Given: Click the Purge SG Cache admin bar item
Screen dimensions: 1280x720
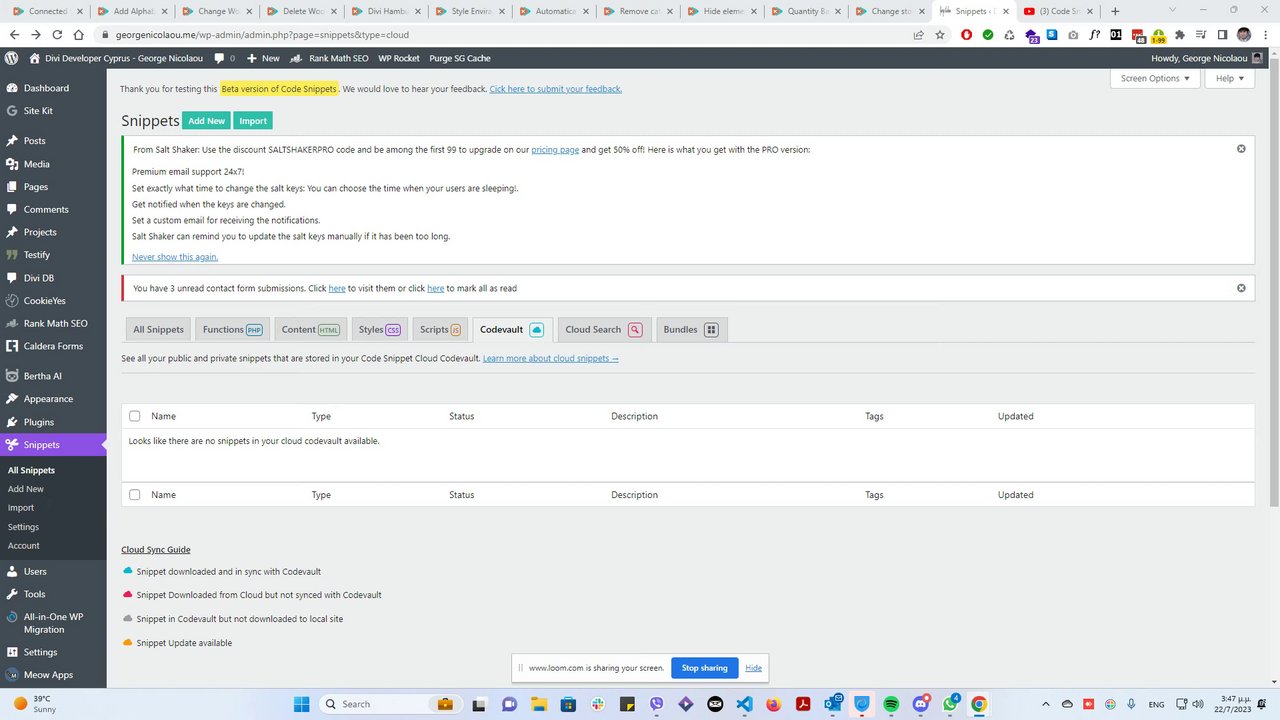Looking at the screenshot, I should point(459,58).
